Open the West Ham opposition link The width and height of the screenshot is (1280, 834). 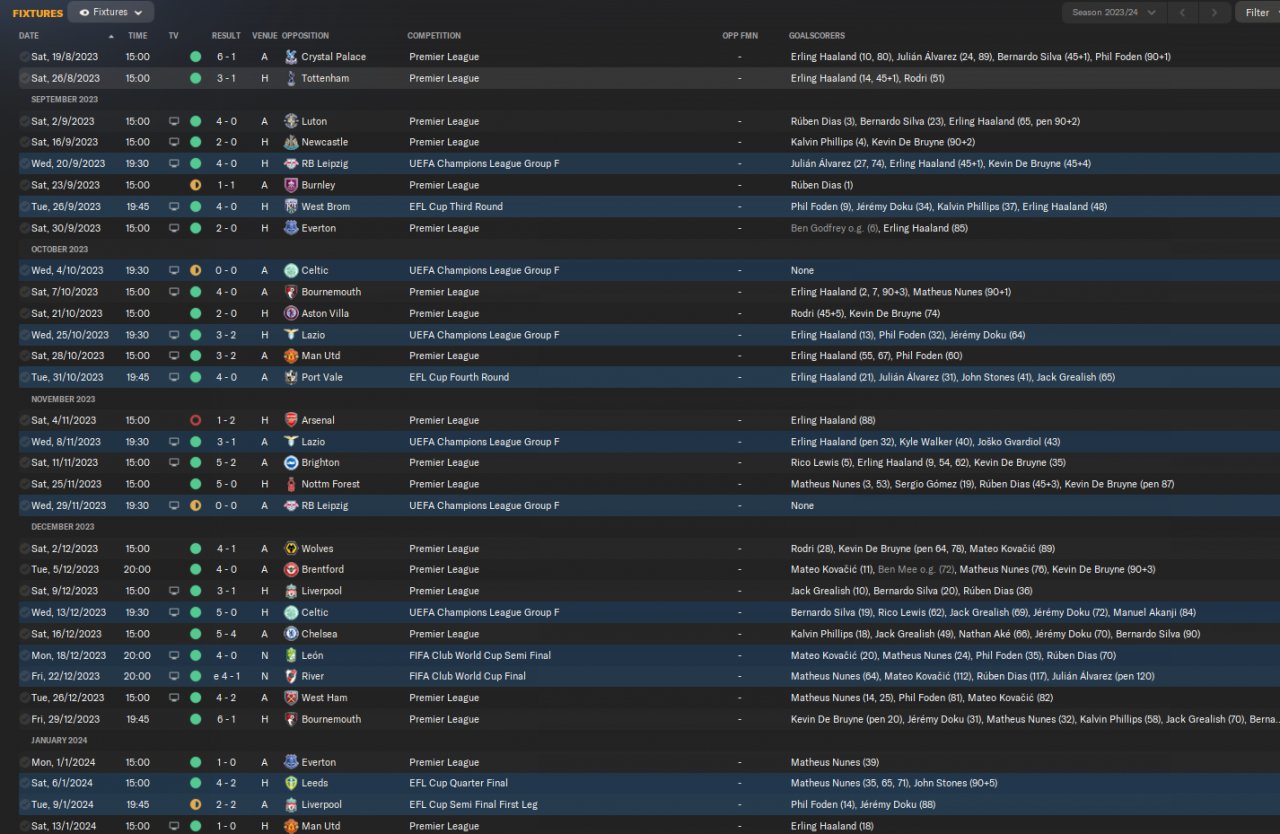pyautogui.click(x=325, y=698)
